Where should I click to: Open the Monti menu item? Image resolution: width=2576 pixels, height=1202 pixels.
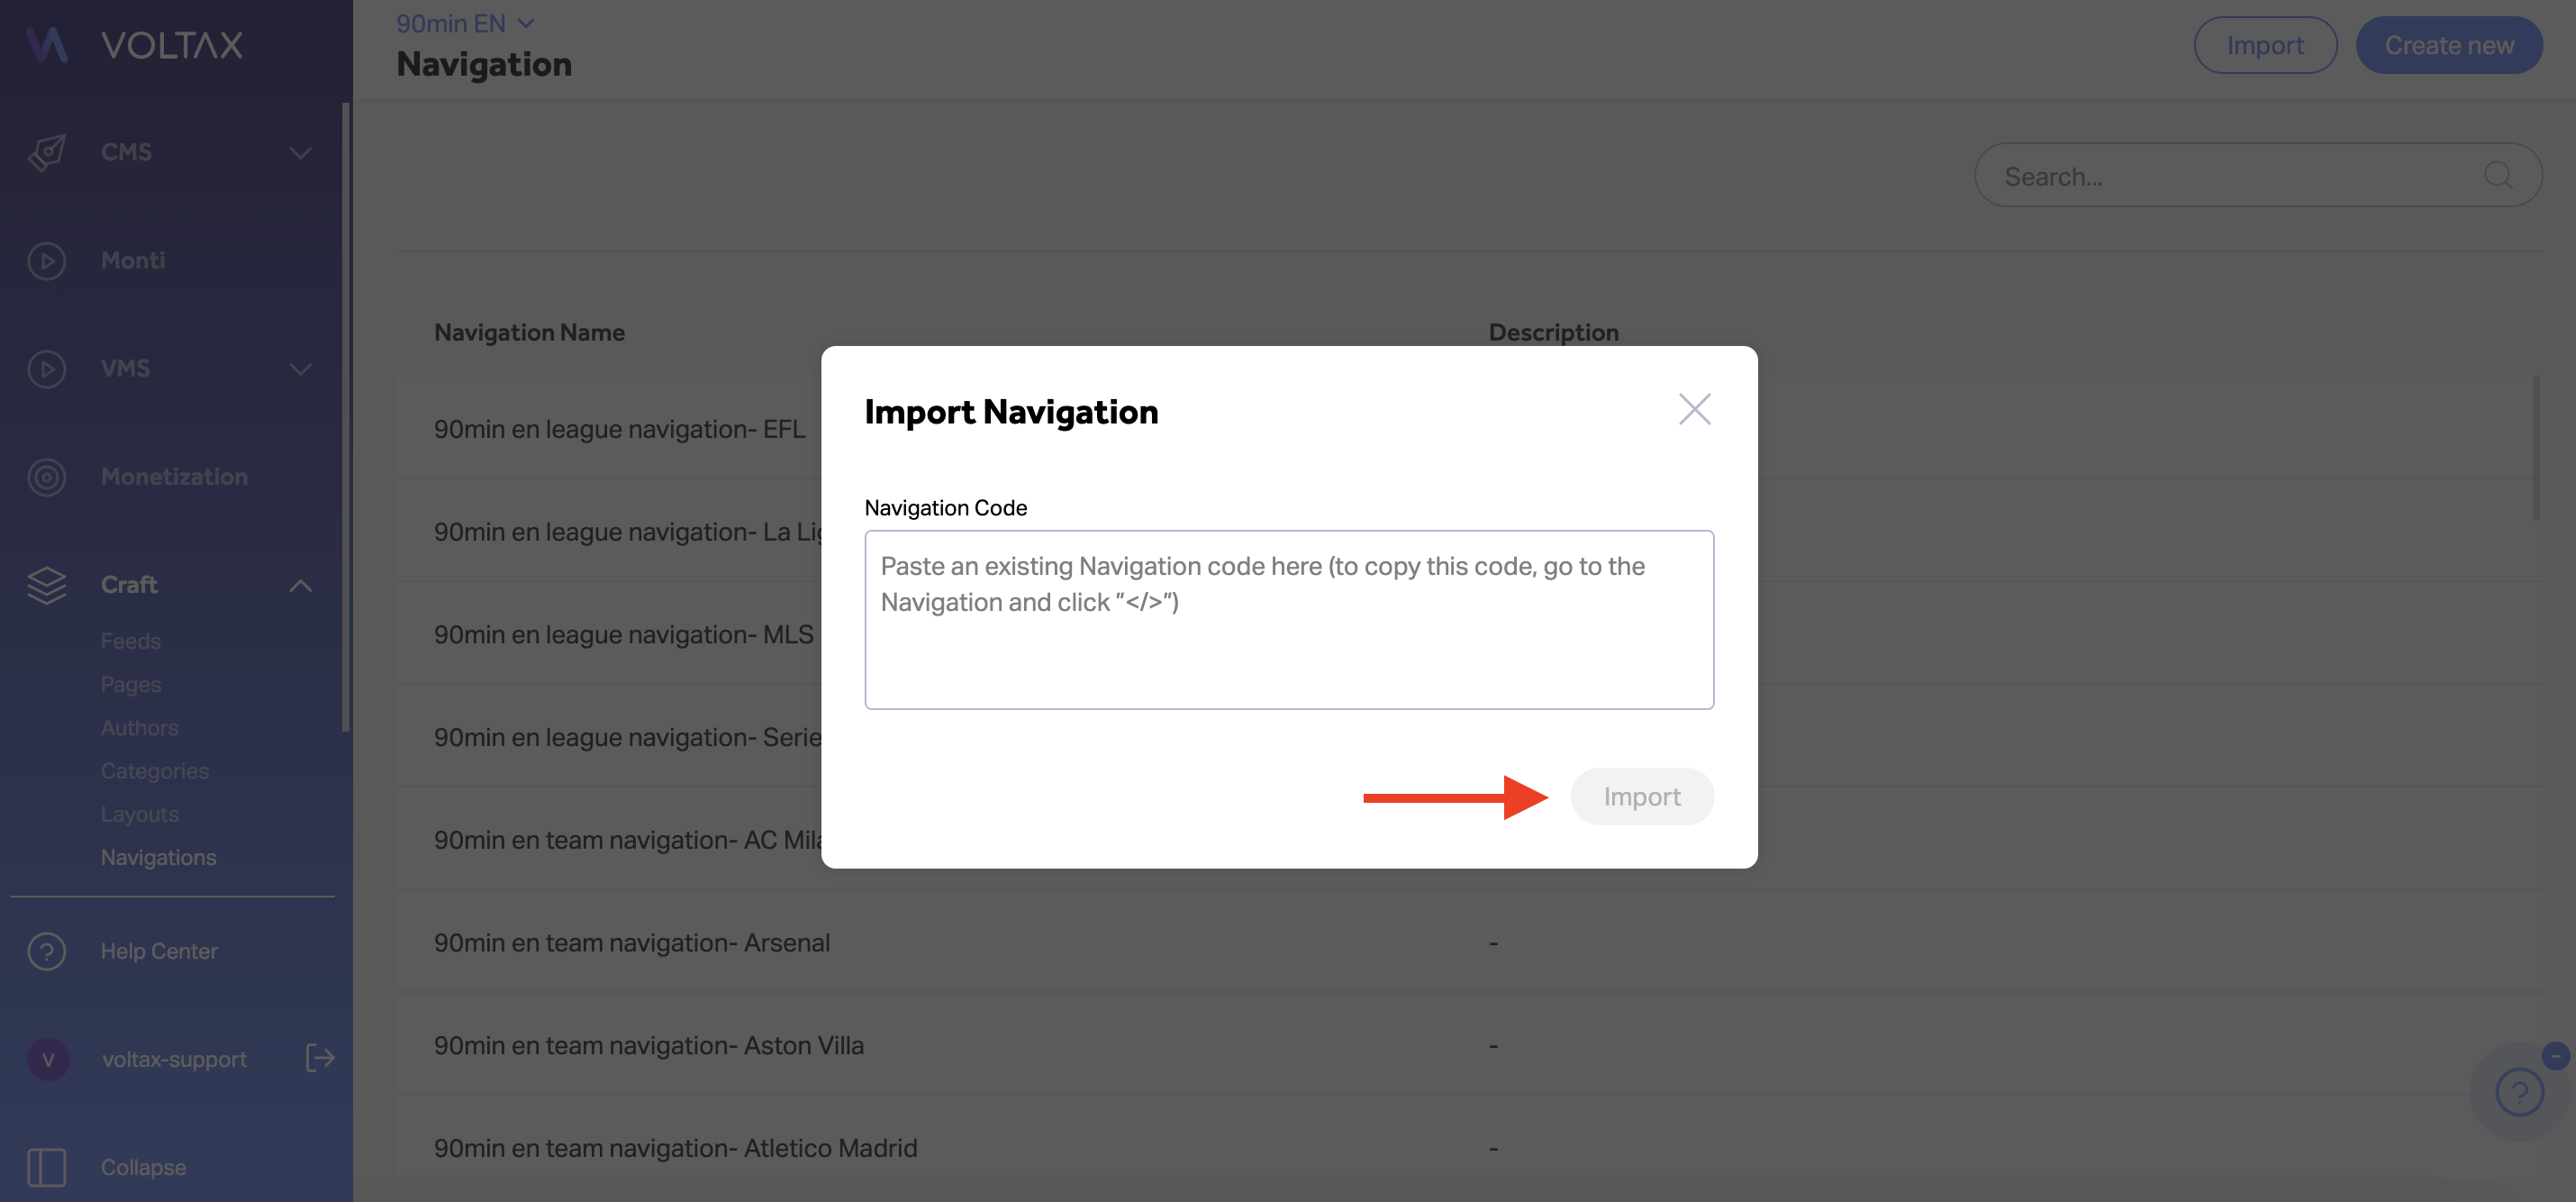133,261
